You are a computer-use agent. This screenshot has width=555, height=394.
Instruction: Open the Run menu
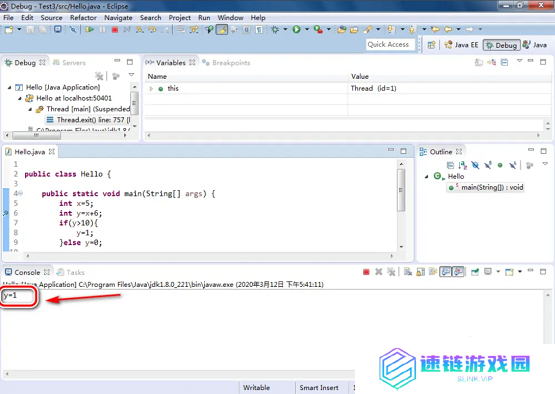click(204, 18)
